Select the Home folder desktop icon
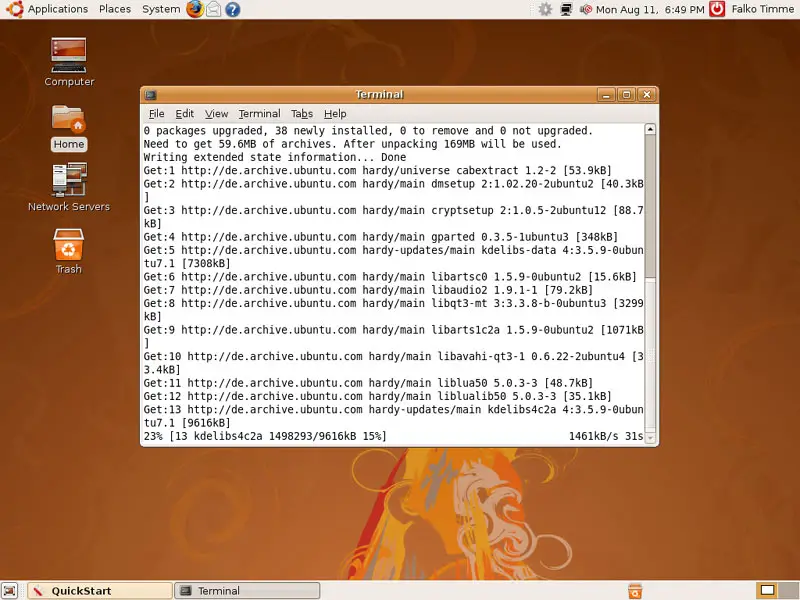 coord(69,128)
